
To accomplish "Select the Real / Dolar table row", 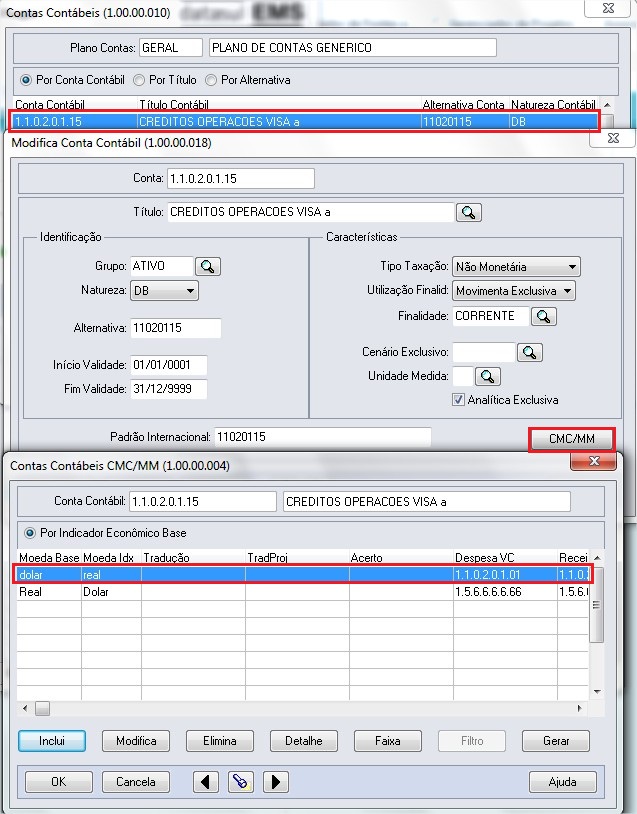I will pos(303,592).
